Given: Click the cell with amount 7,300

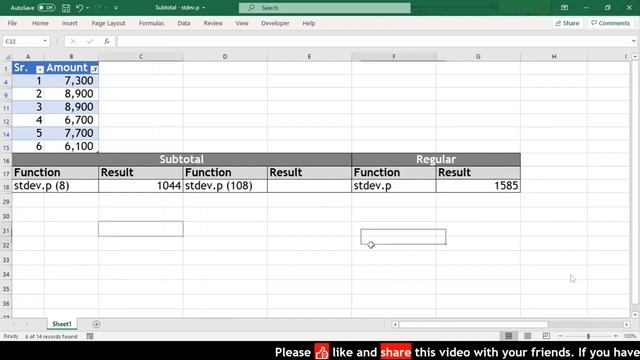Looking at the screenshot, I should point(71,81).
